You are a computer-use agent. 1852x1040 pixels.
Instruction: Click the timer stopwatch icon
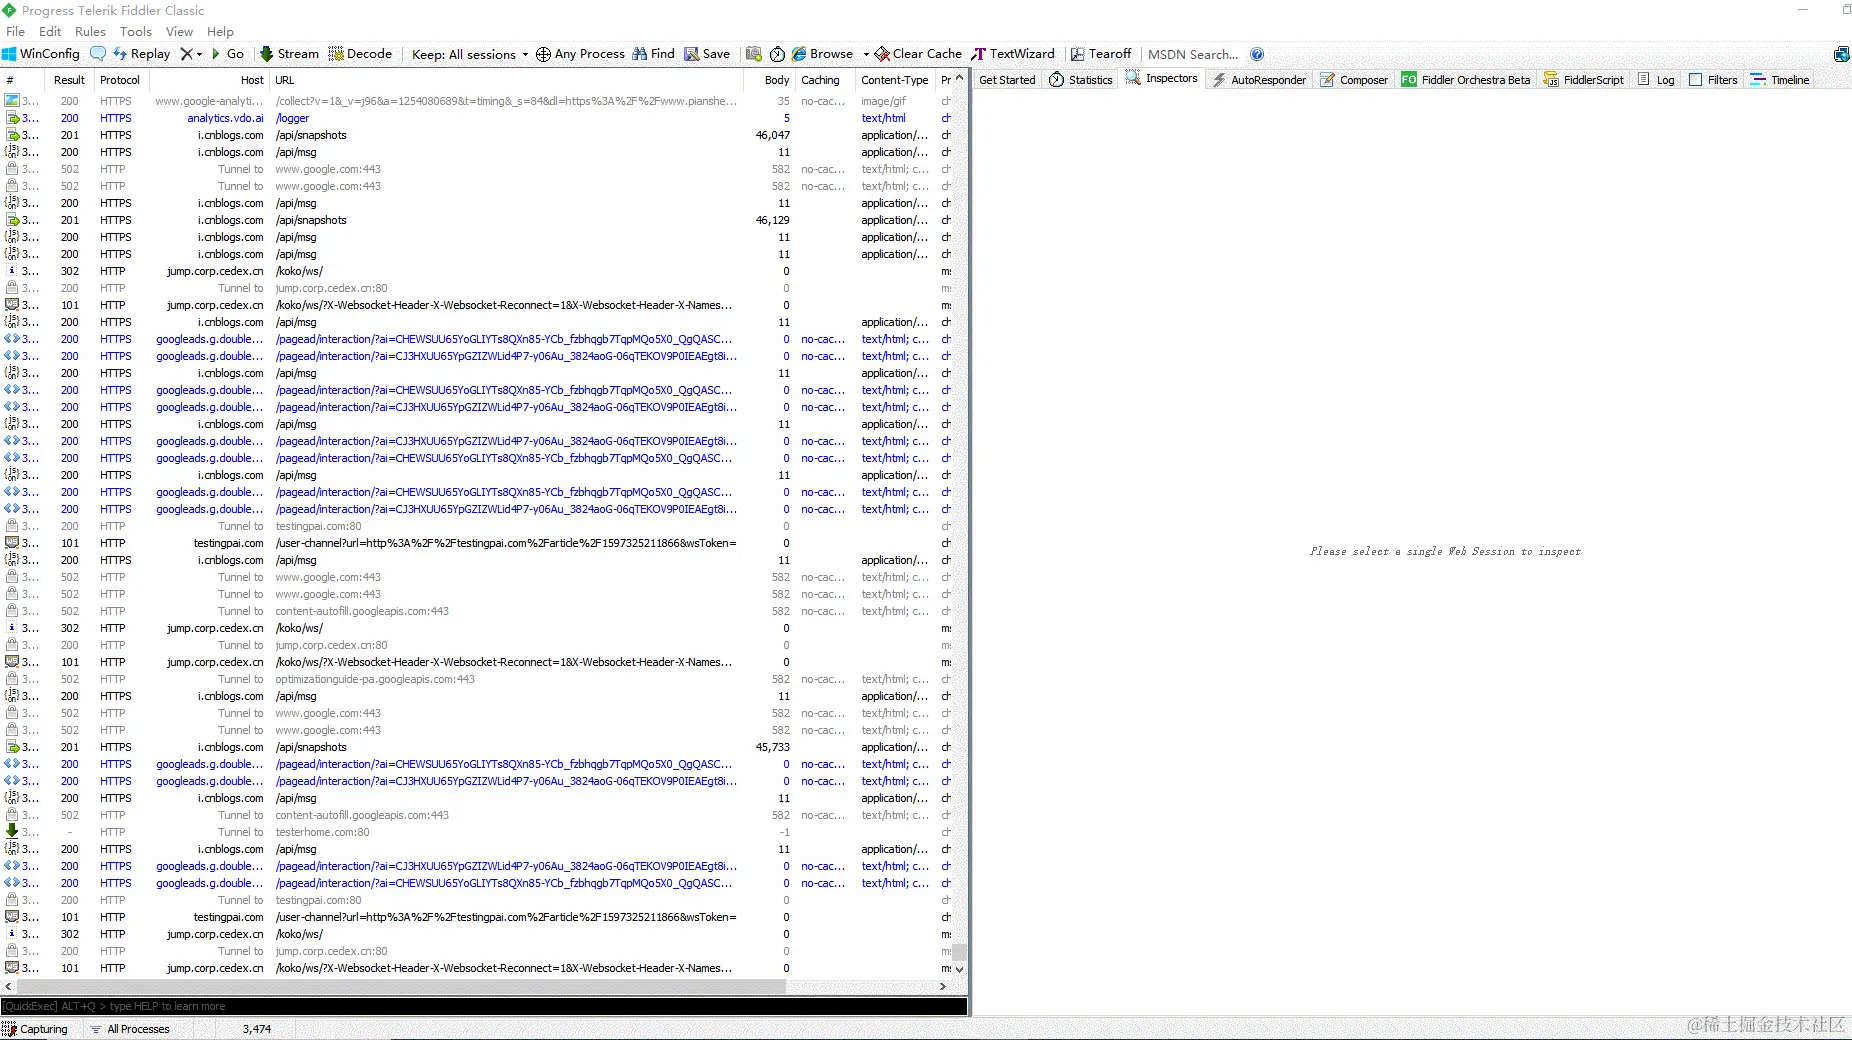[x=777, y=54]
